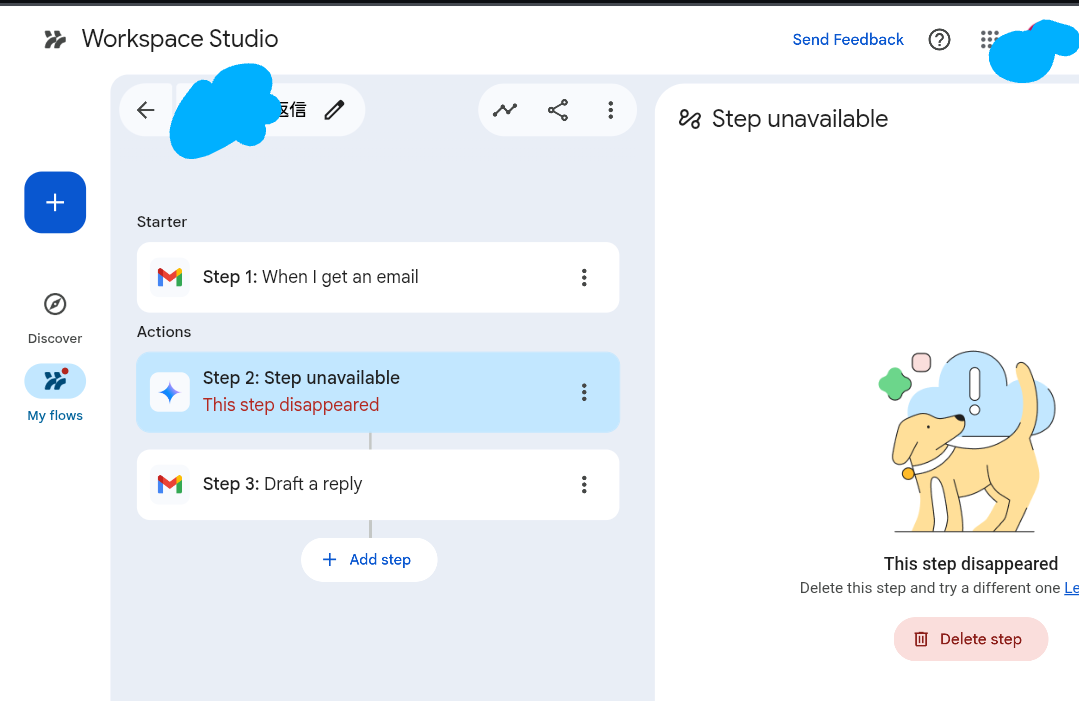Open Step 3's three-dot options menu
The height and width of the screenshot is (701, 1079).
coord(585,485)
